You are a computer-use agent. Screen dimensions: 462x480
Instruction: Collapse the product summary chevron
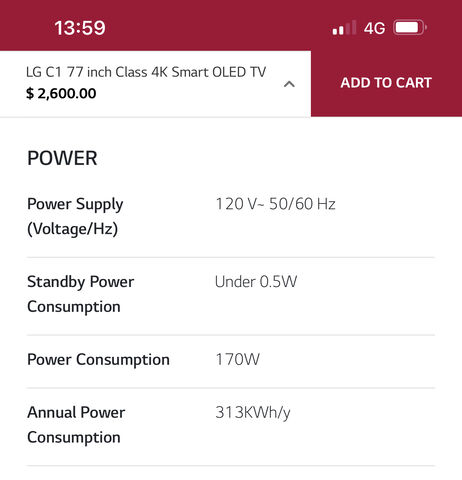(x=289, y=84)
